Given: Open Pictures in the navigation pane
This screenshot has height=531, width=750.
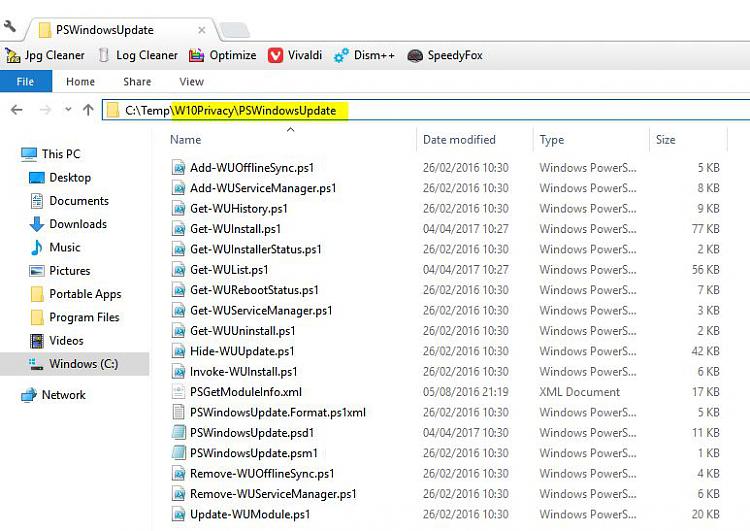Looking at the screenshot, I should (x=60, y=271).
